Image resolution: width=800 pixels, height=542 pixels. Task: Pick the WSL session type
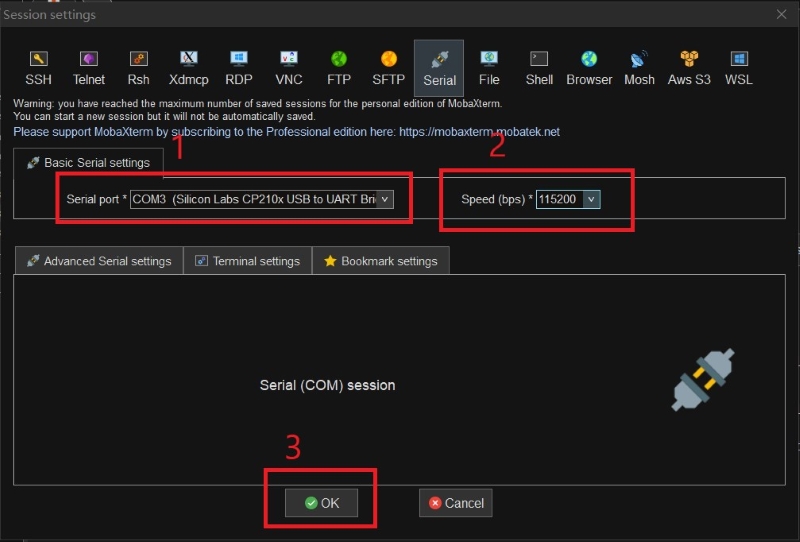[x=739, y=68]
